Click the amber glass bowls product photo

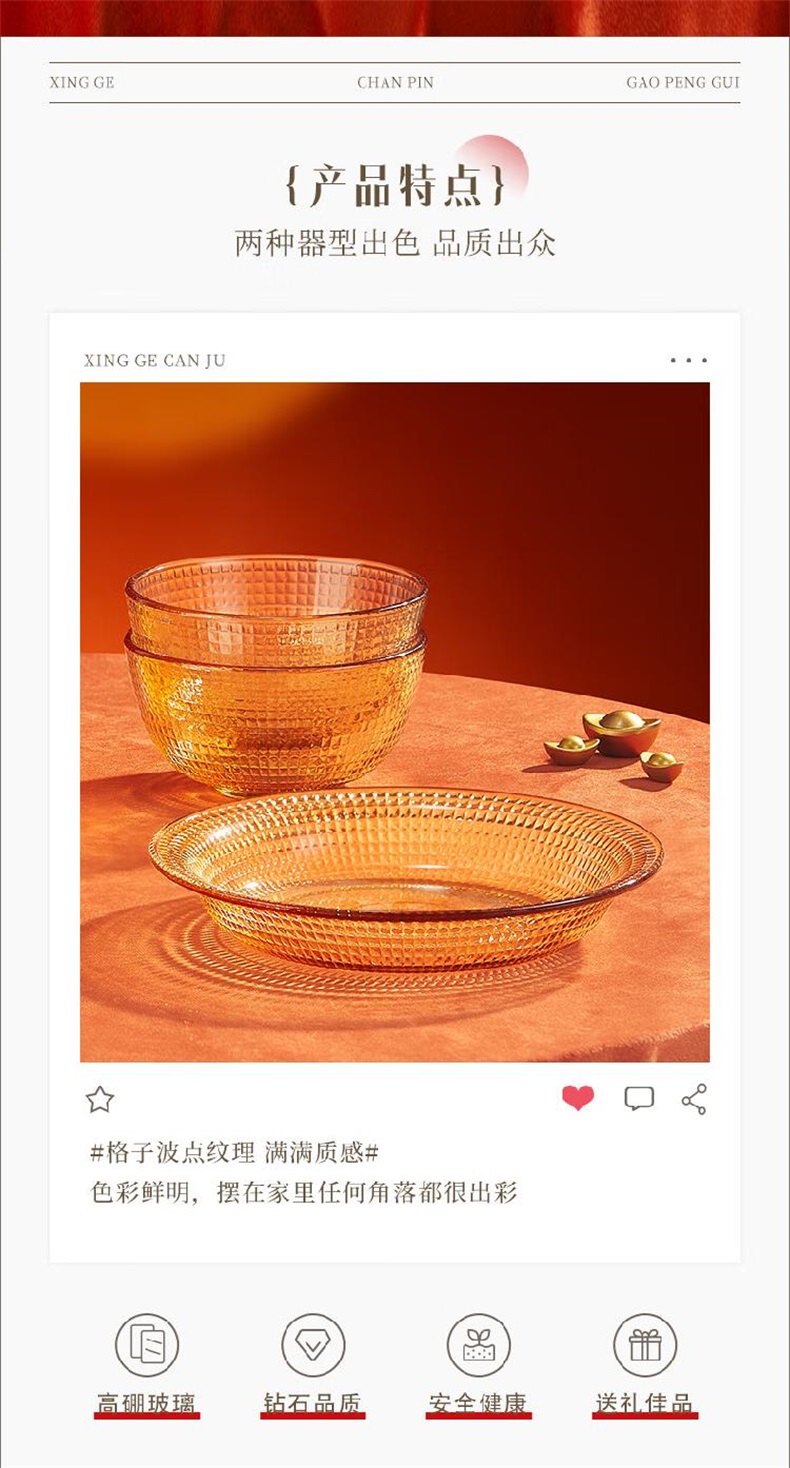coord(395,722)
